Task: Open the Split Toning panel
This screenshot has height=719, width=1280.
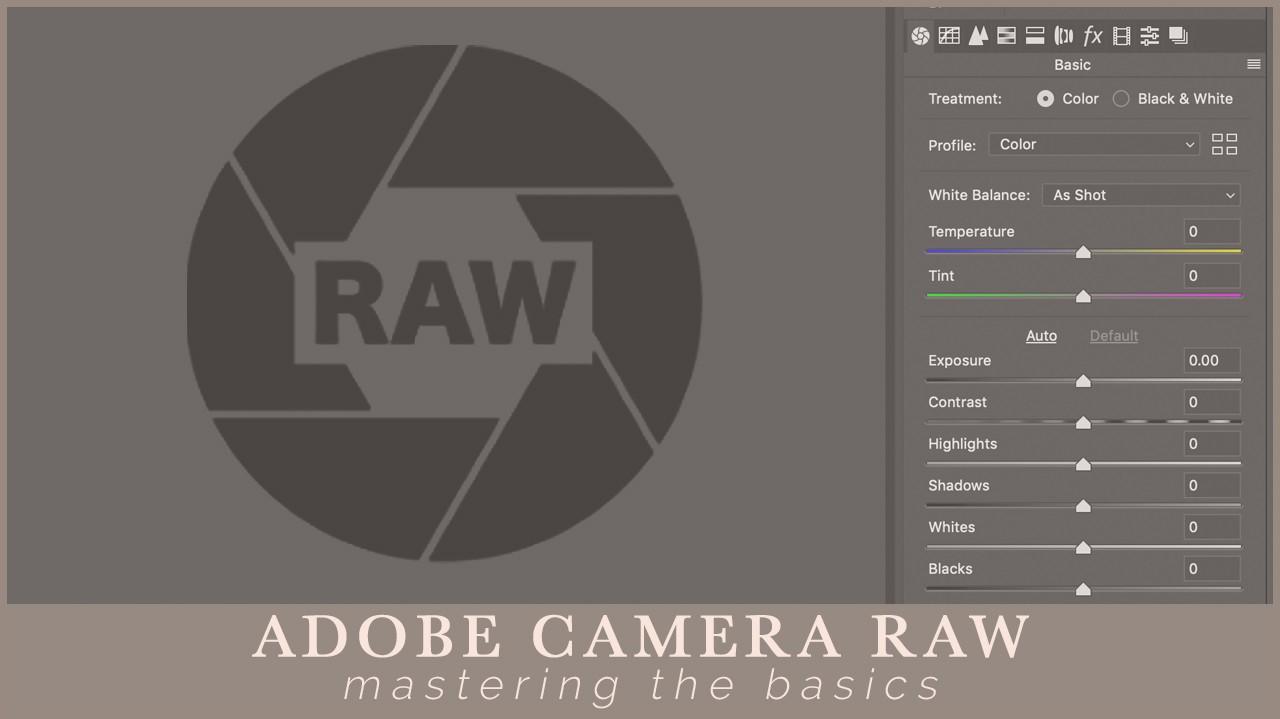Action: click(1035, 36)
